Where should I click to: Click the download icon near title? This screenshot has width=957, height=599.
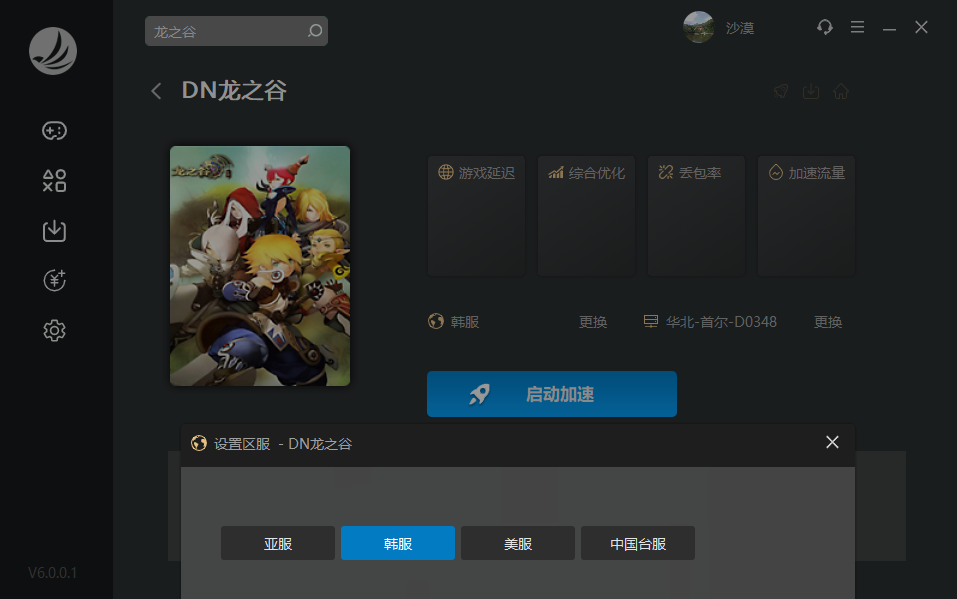(811, 91)
